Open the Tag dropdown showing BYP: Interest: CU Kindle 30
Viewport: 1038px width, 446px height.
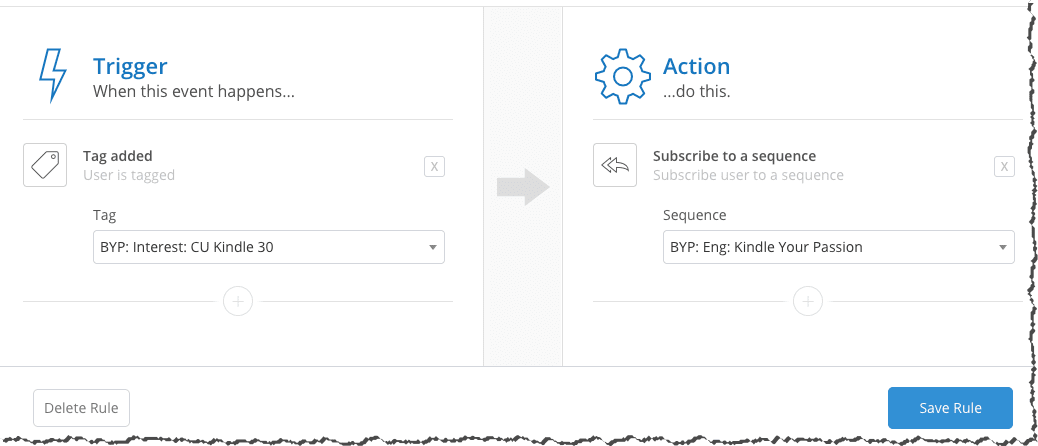point(269,247)
